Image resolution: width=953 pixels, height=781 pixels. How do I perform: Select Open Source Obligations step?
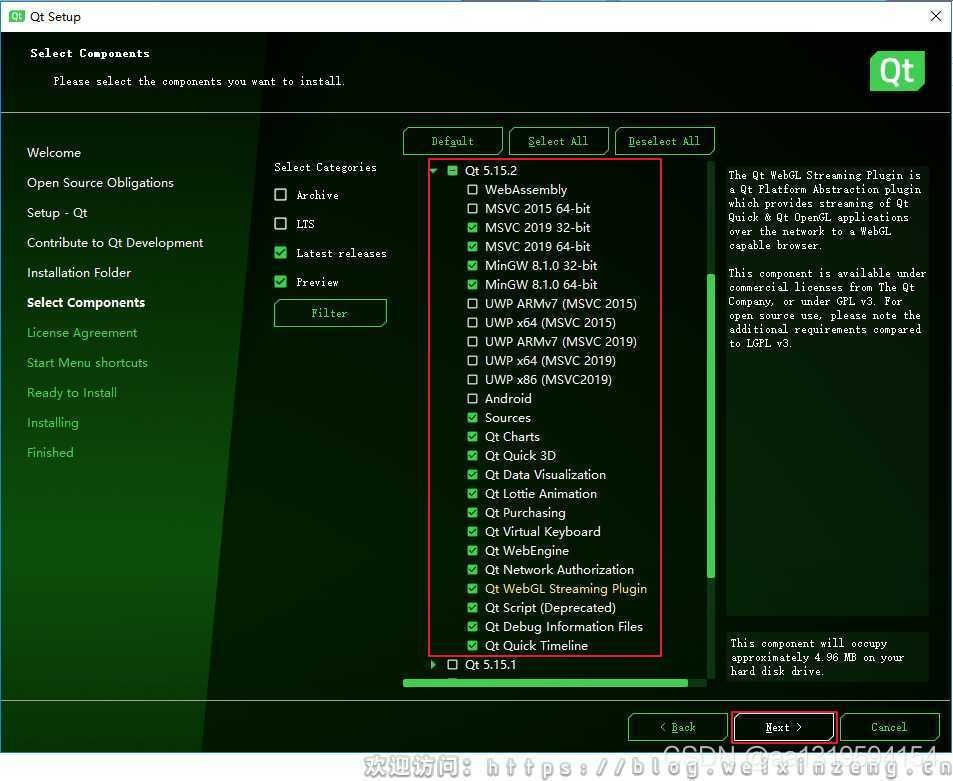click(x=100, y=182)
